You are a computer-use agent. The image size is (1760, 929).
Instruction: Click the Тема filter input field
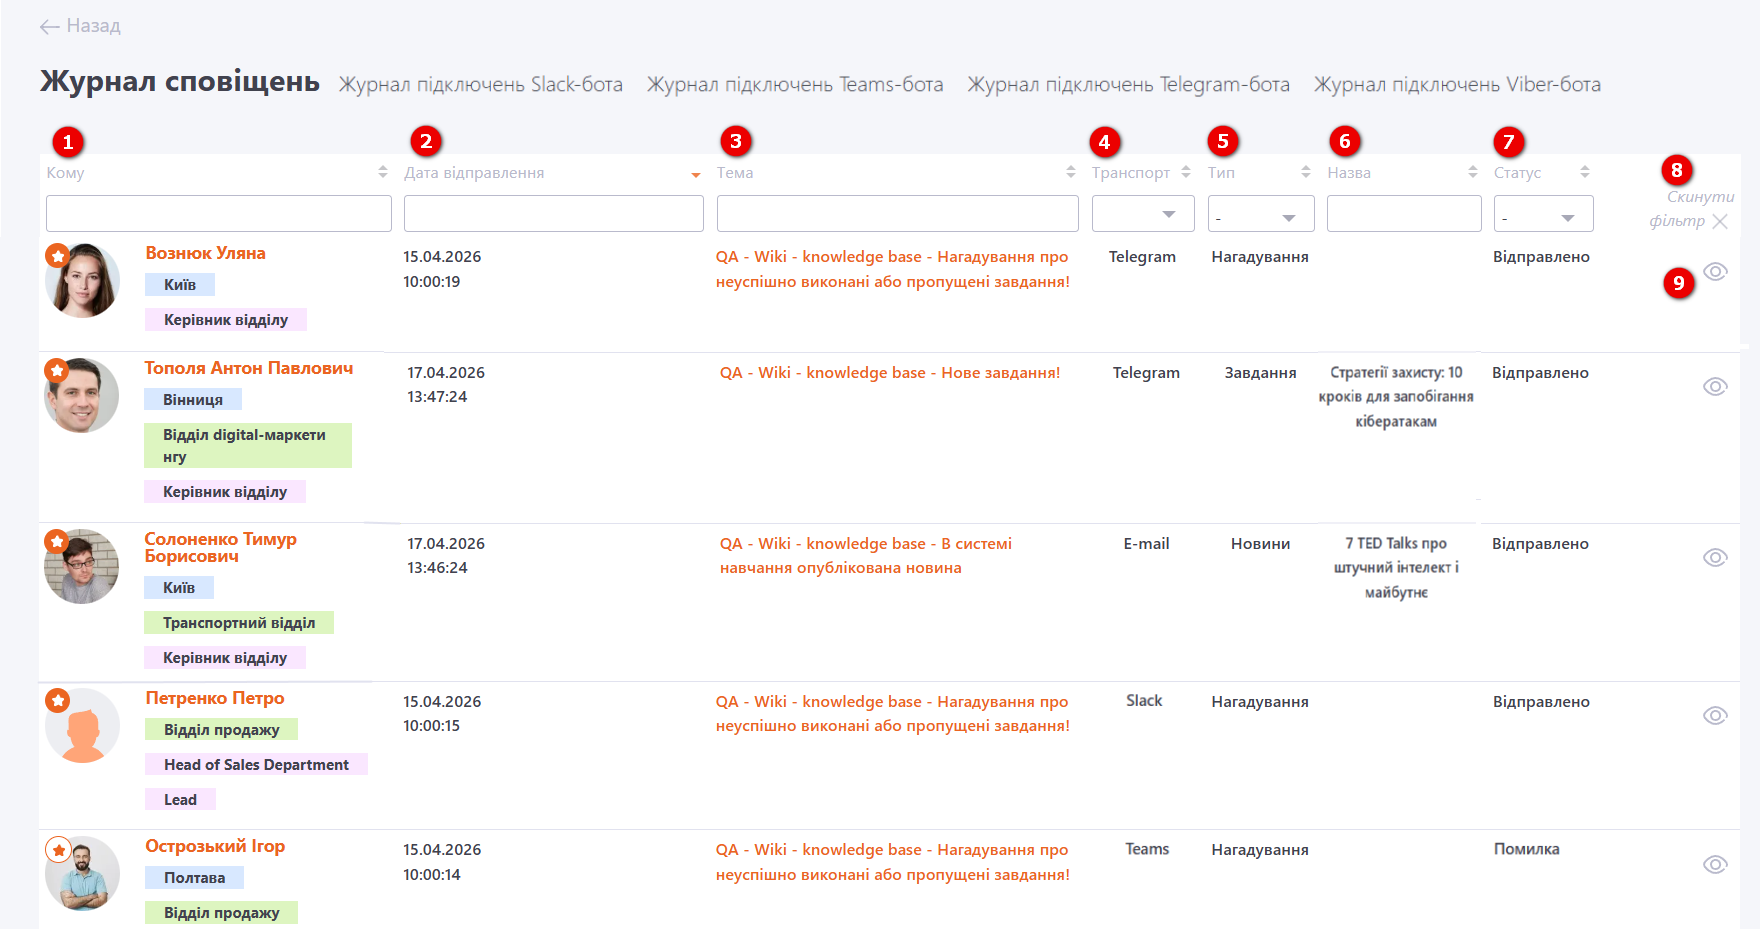pos(897,214)
